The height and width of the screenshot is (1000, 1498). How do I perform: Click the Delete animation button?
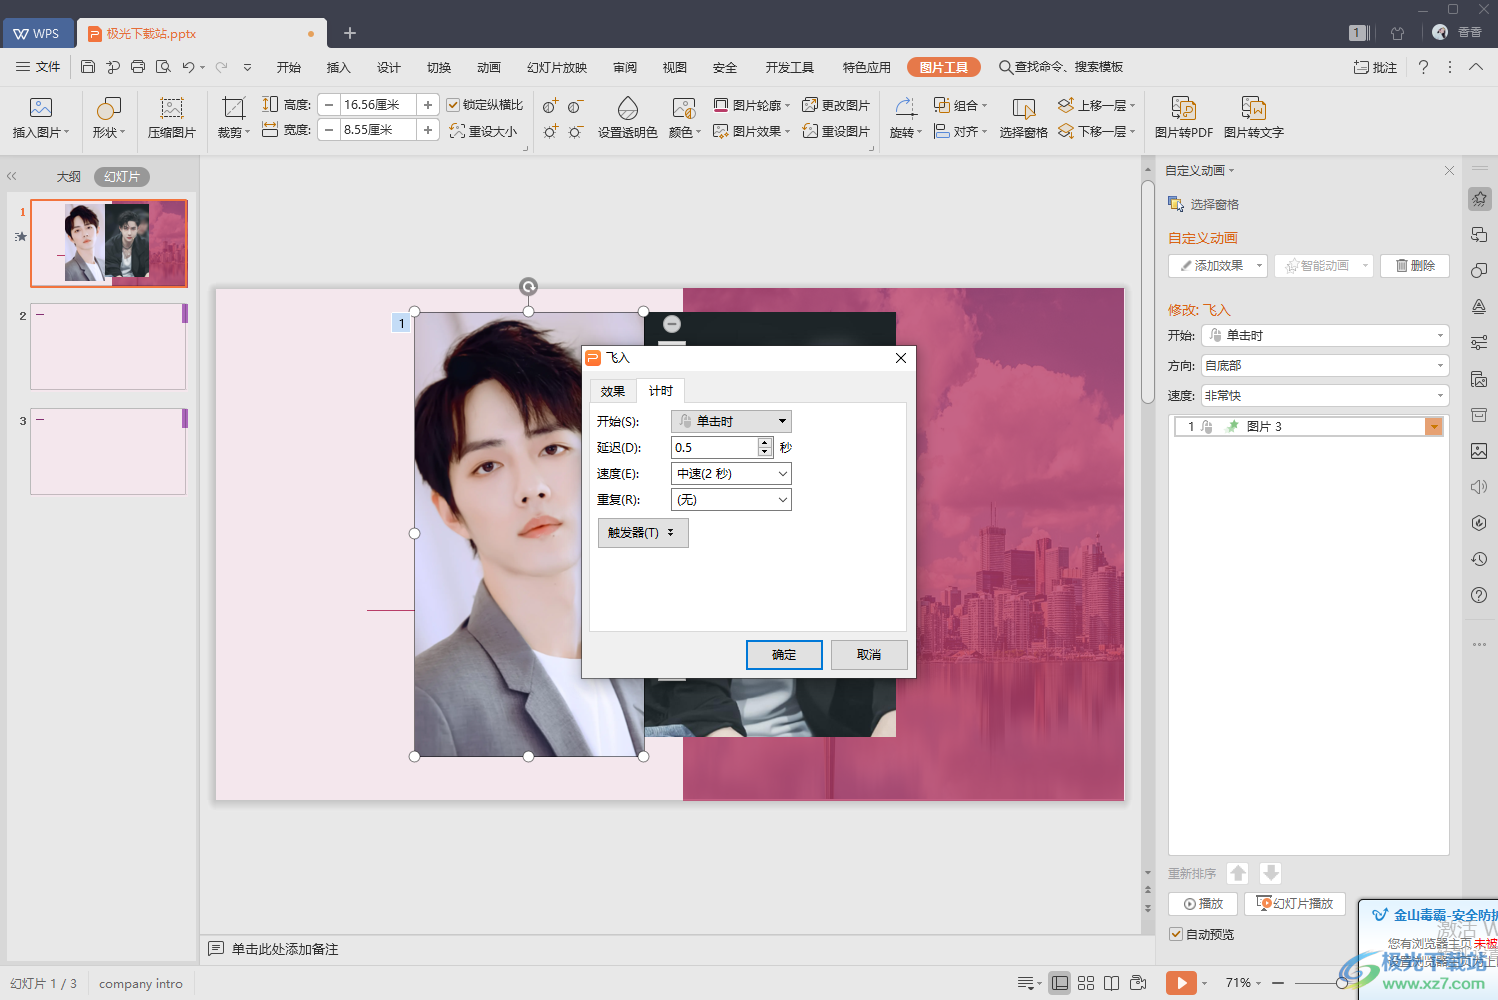click(1415, 265)
